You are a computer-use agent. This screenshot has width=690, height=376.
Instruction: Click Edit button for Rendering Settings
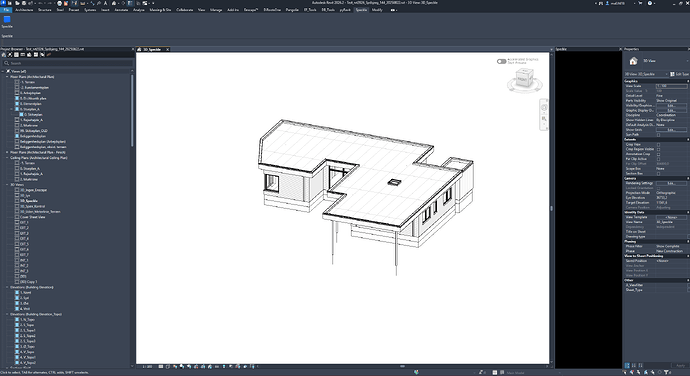click(671, 183)
